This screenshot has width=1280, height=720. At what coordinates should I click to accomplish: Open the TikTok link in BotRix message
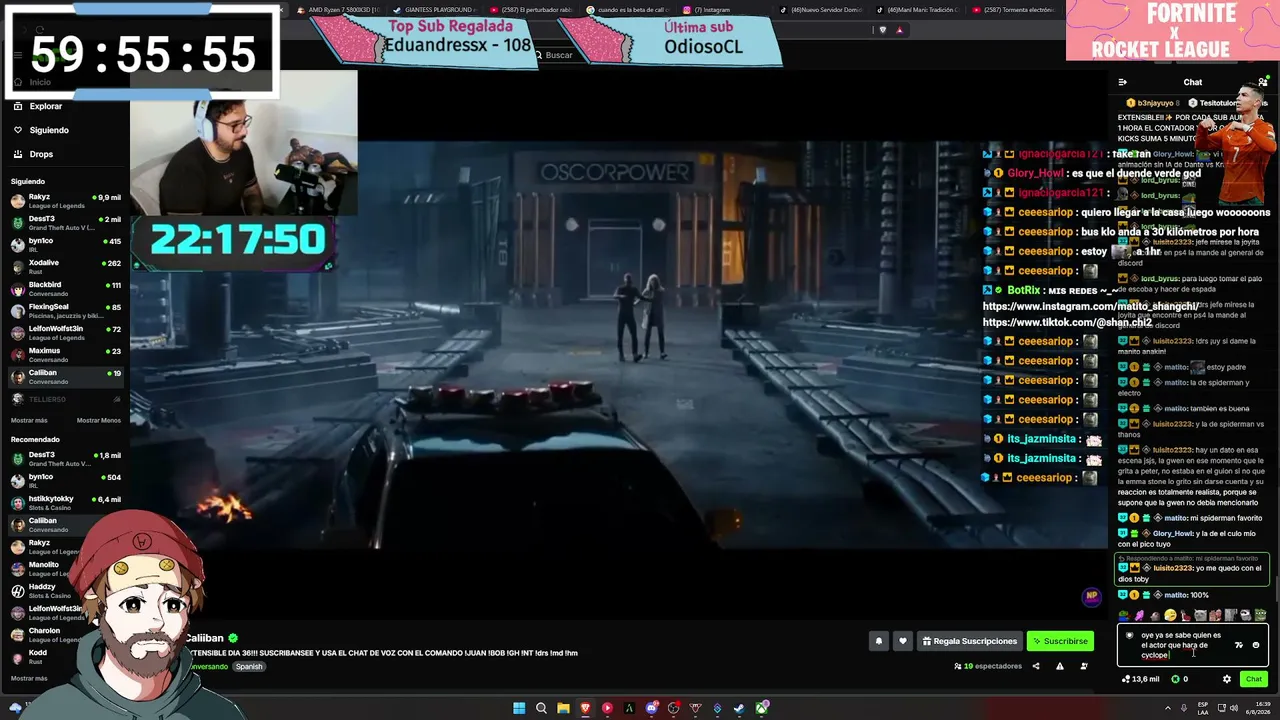1067,322
